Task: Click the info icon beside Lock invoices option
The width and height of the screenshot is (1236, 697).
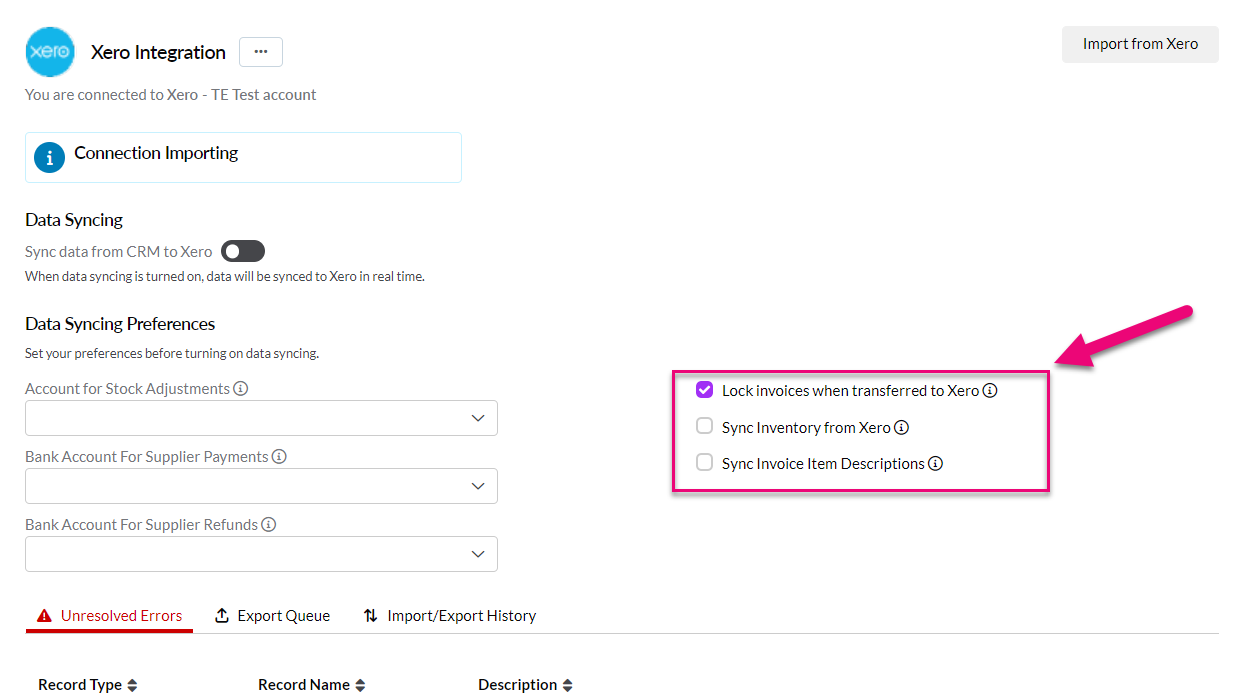Action: (990, 390)
